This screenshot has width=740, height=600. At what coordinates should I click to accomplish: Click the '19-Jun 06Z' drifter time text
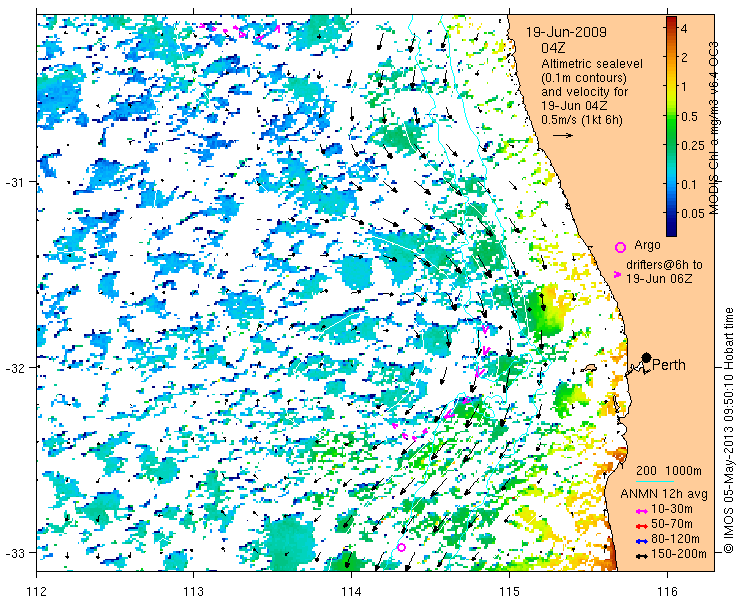pyautogui.click(x=659, y=279)
